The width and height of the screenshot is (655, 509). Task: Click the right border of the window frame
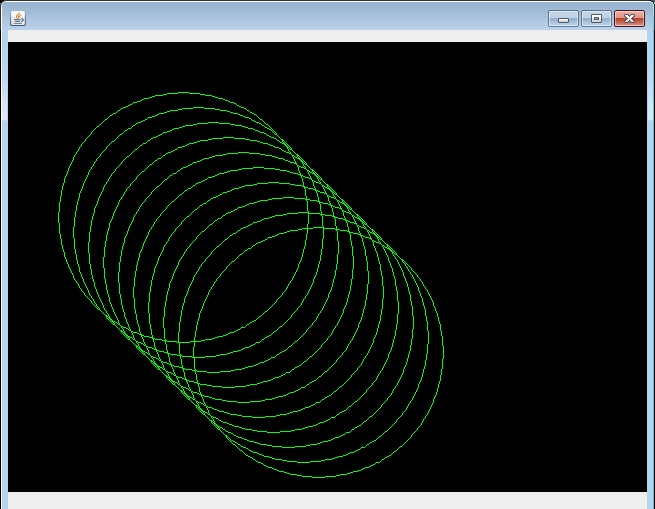coord(651,260)
